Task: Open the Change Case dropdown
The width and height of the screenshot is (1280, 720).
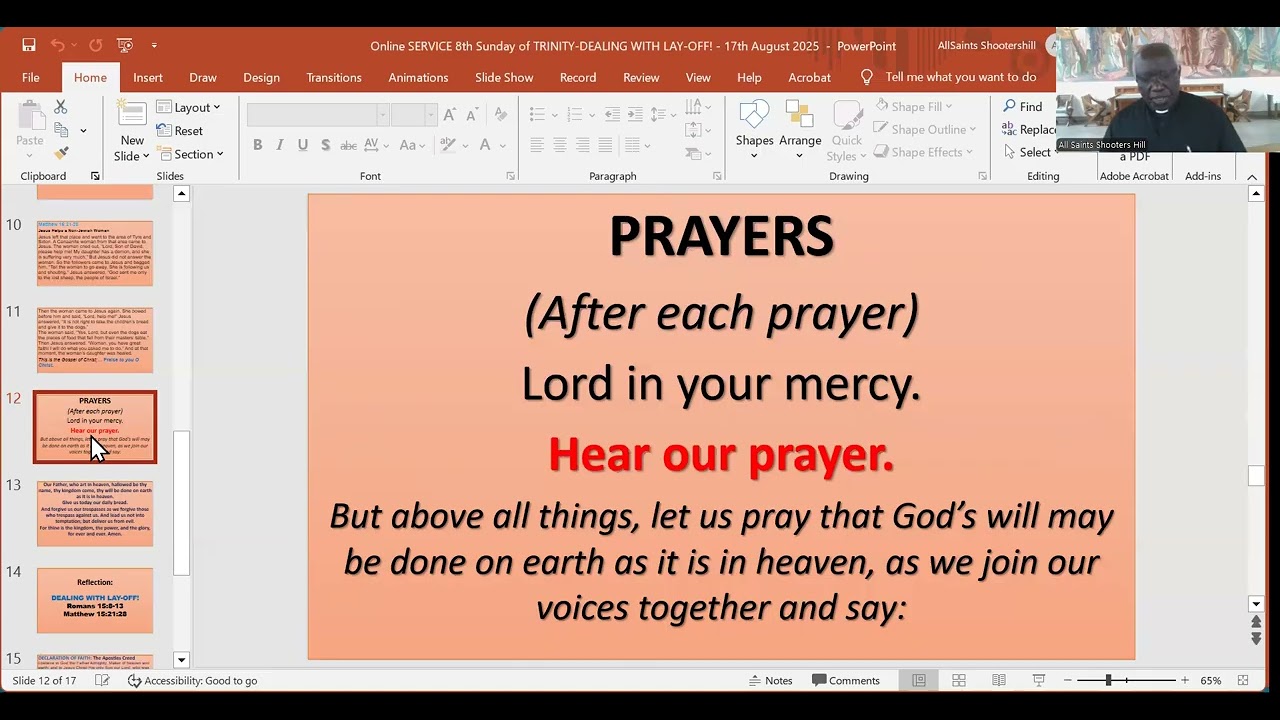Action: pyautogui.click(x=413, y=145)
